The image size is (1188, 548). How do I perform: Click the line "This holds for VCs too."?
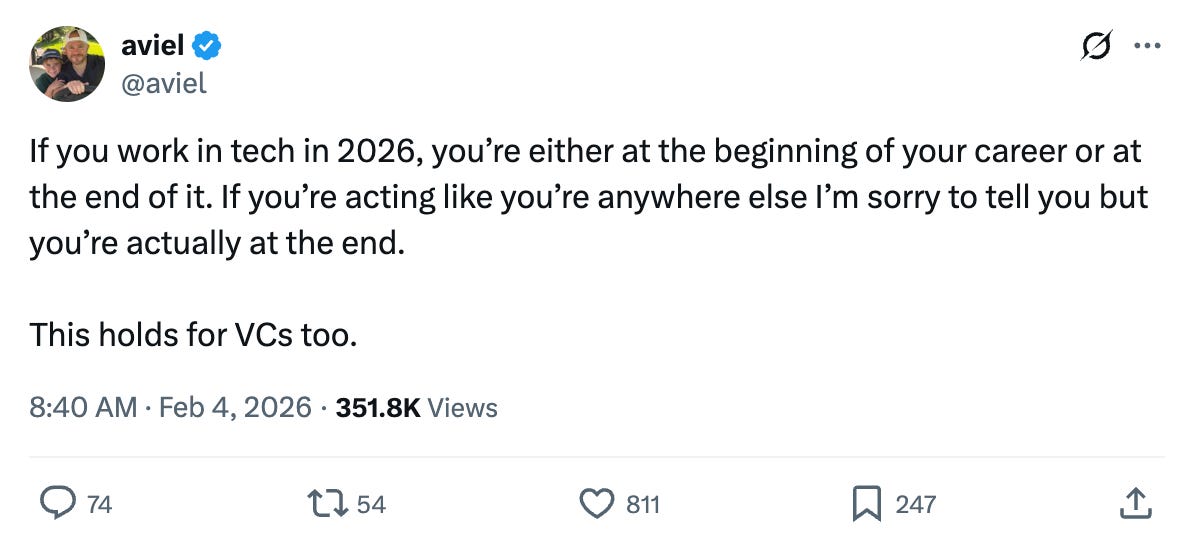pos(193,334)
